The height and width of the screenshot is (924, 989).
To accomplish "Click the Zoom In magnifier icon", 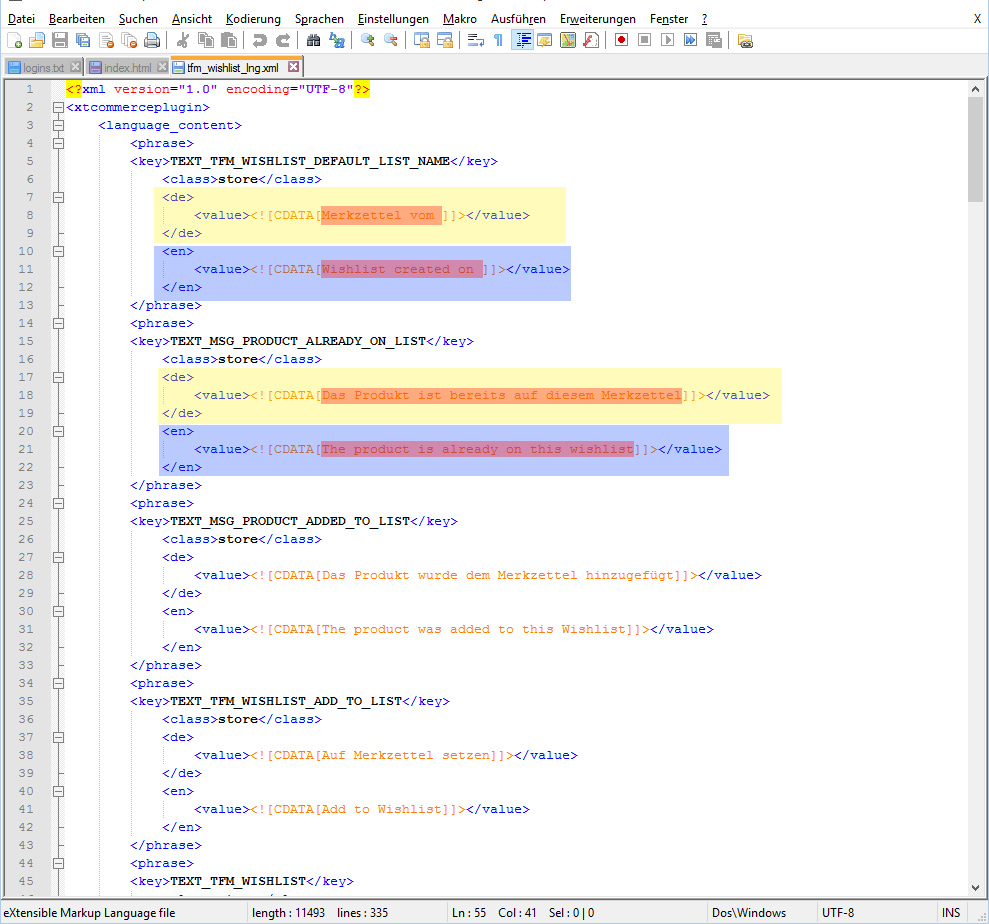I will 368,40.
